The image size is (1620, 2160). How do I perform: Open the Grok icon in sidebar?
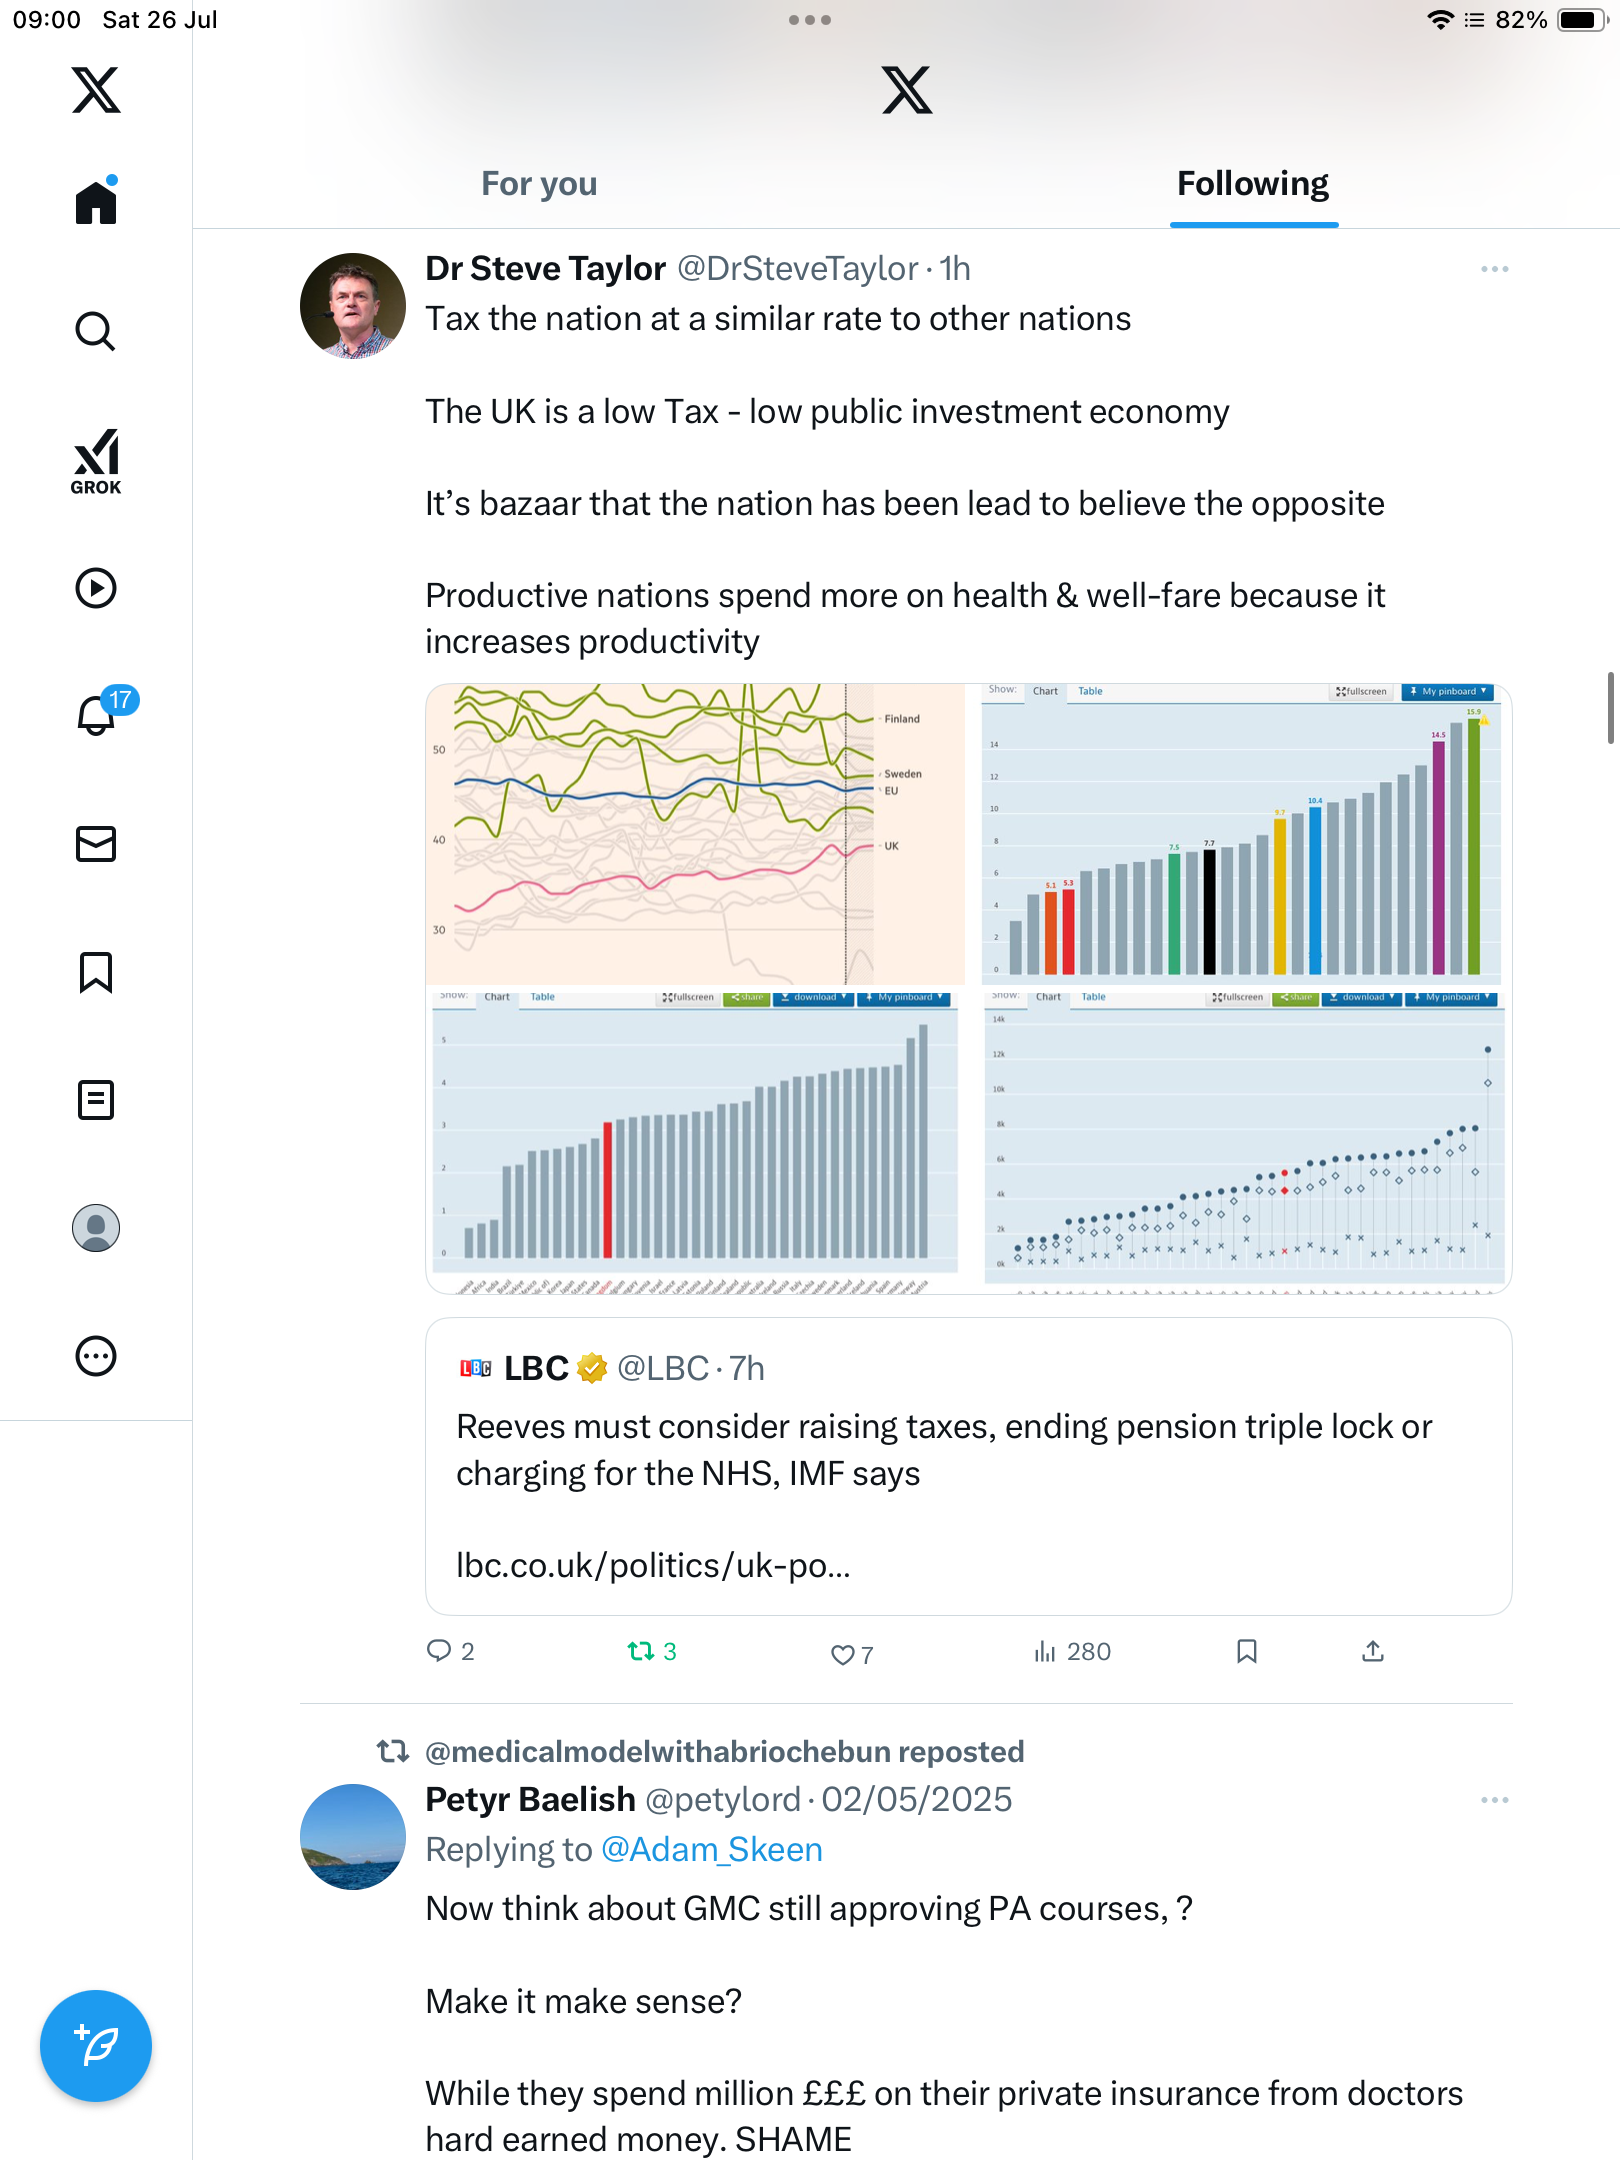[96, 461]
